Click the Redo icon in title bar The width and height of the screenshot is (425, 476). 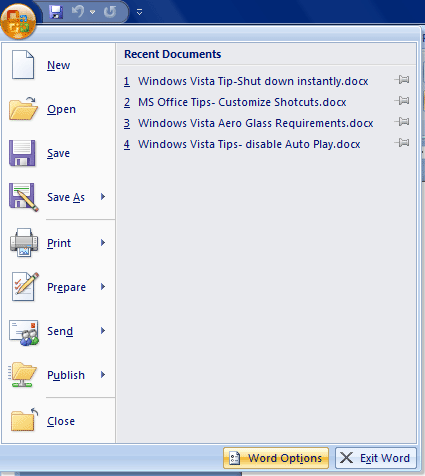110,12
